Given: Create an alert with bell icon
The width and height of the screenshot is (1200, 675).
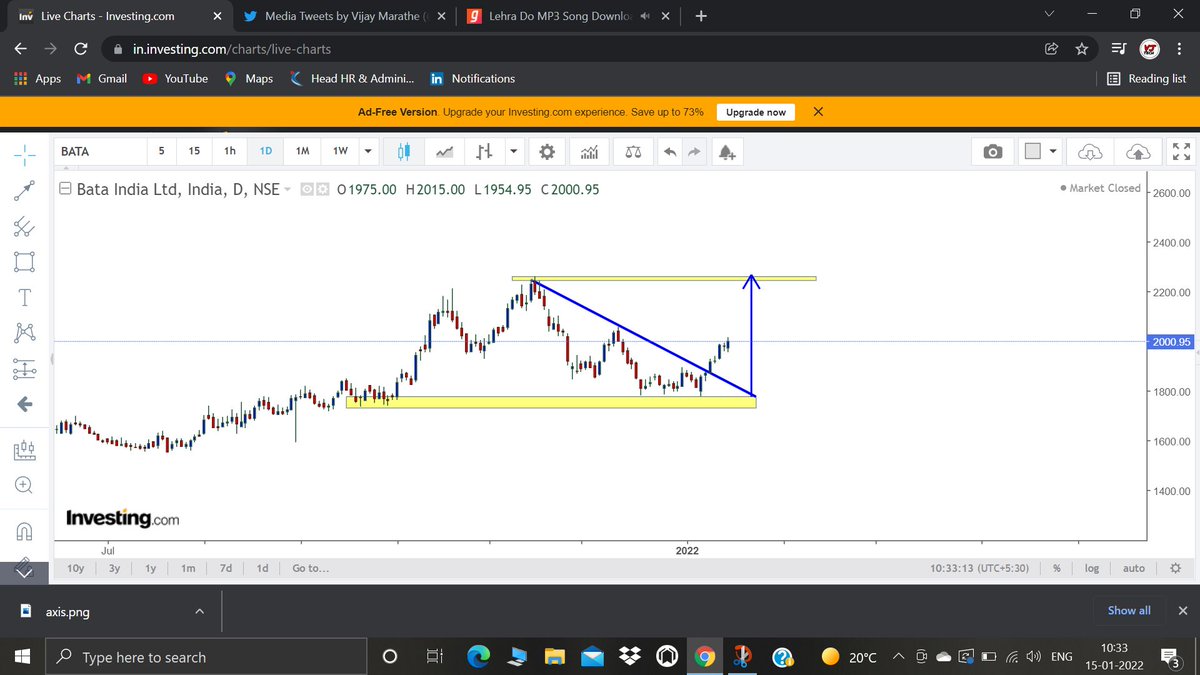Looking at the screenshot, I should (727, 151).
